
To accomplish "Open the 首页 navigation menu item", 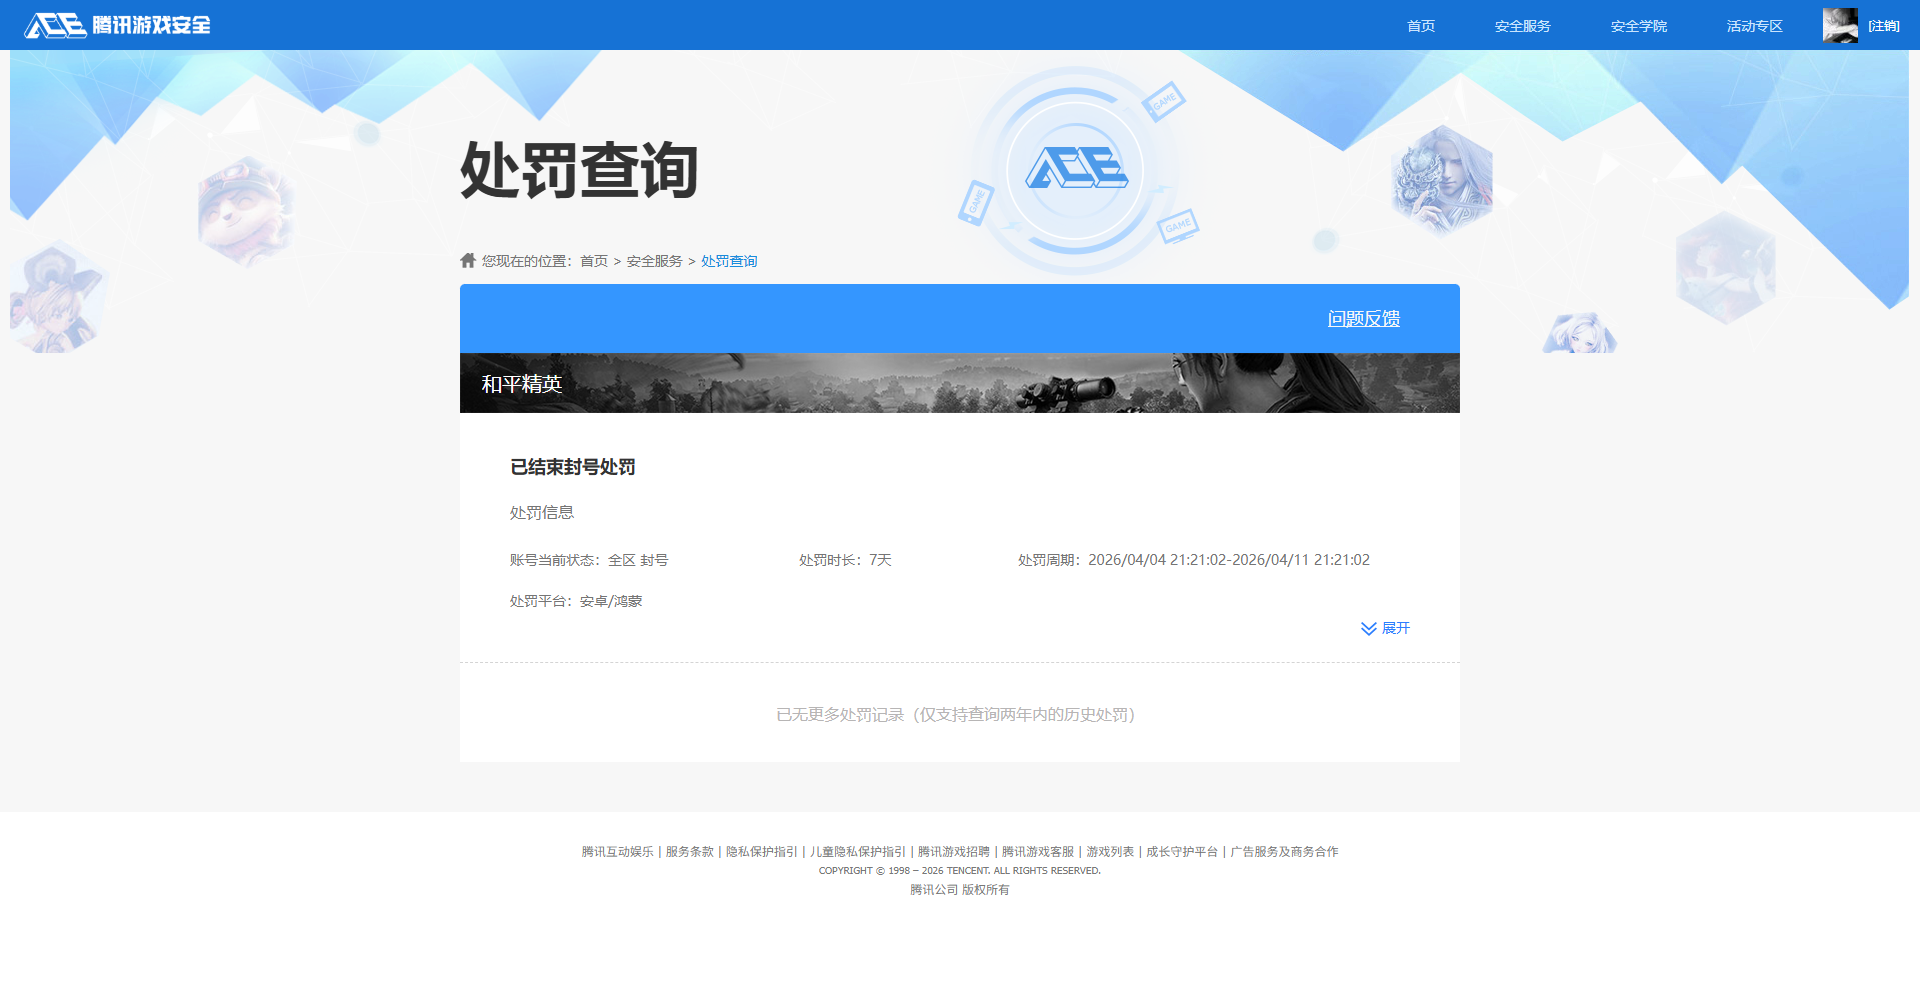I will 1421,26.
